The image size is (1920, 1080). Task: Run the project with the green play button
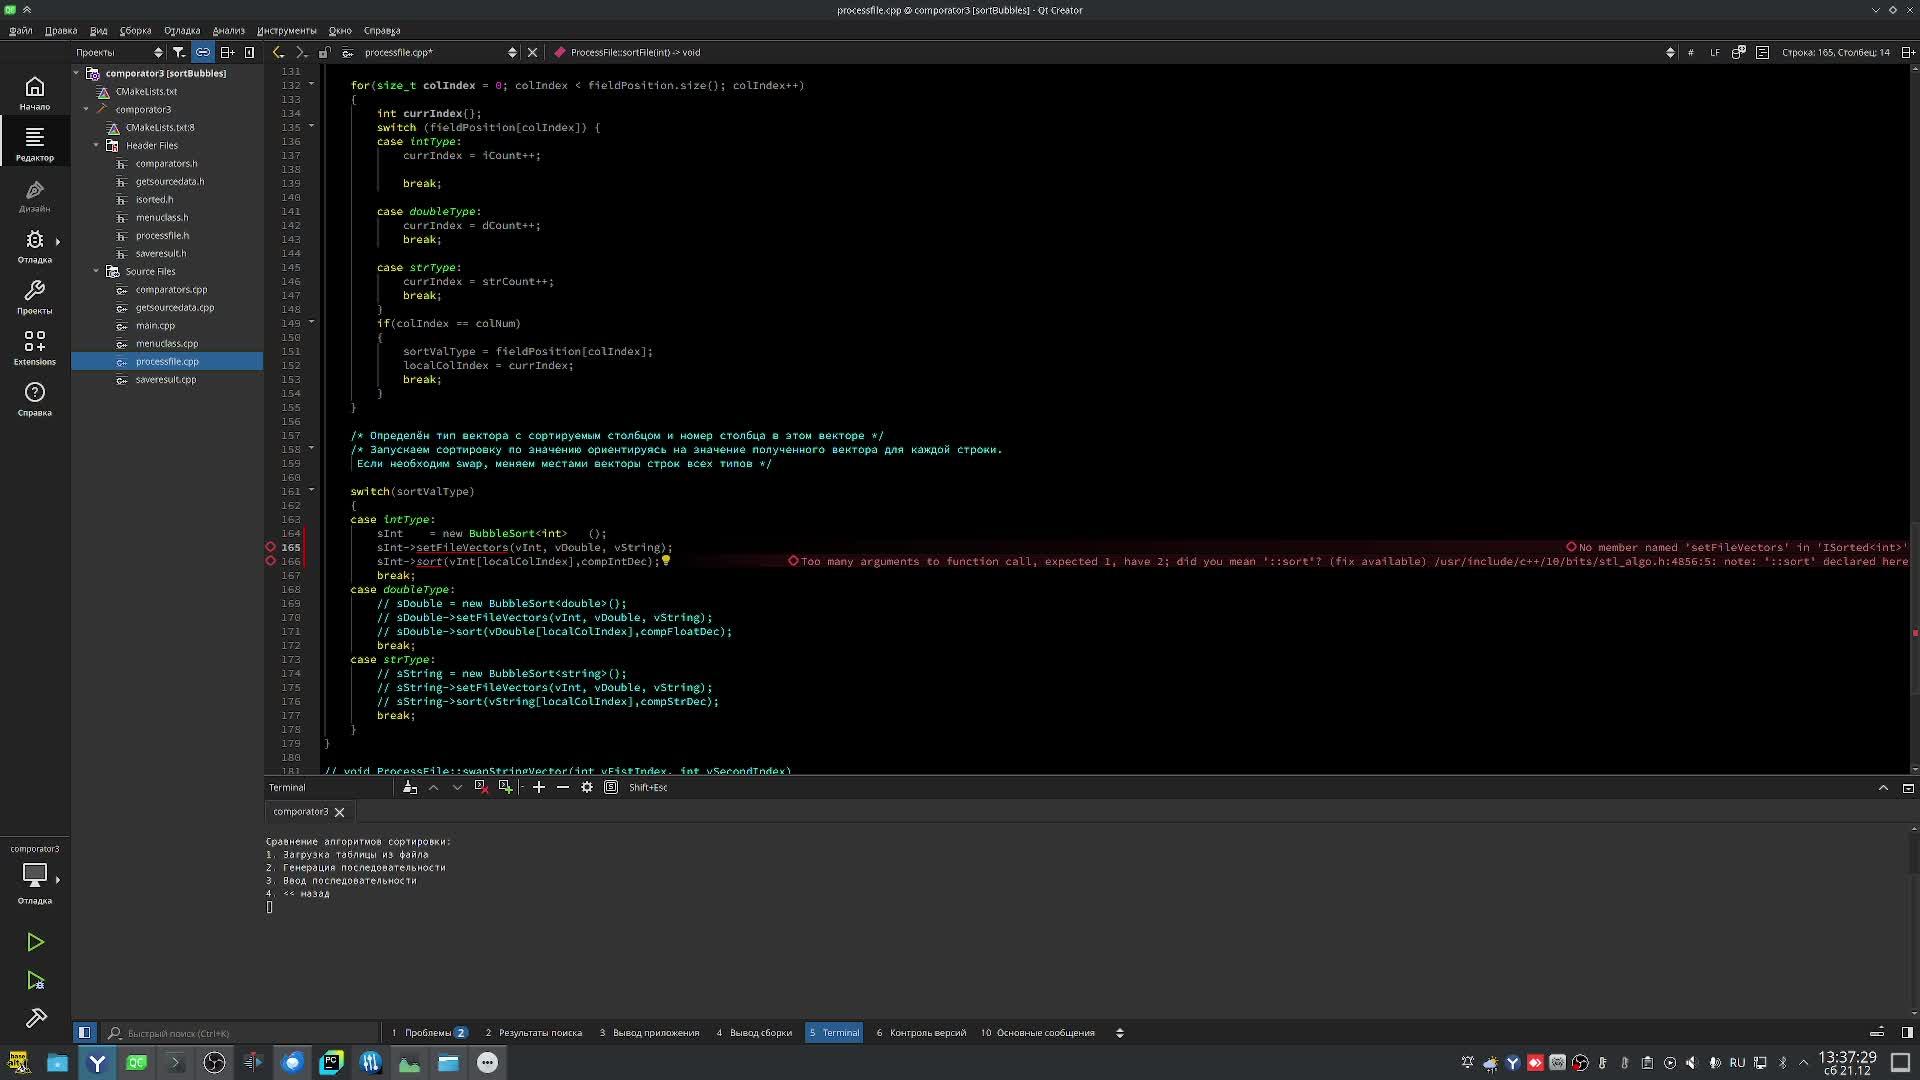[x=35, y=942]
